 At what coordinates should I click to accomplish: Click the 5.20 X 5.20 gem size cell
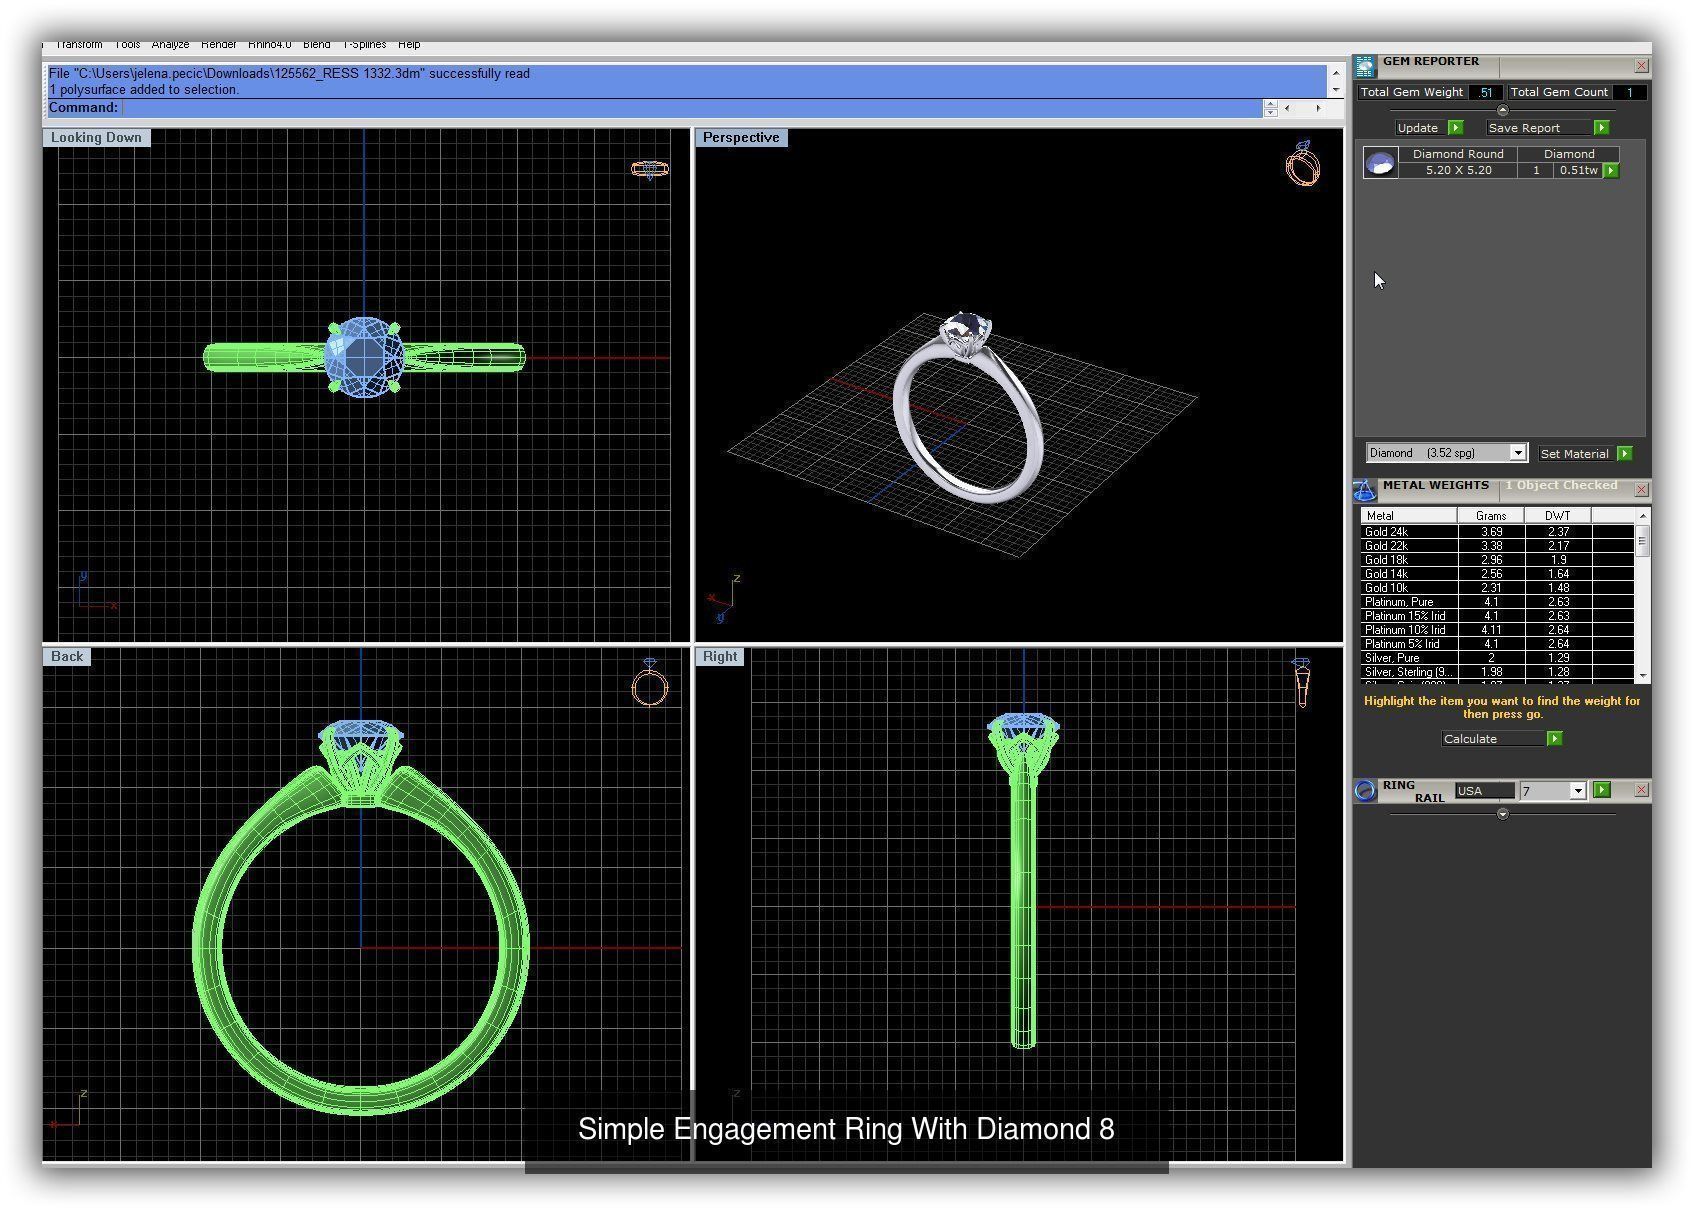tap(1458, 171)
